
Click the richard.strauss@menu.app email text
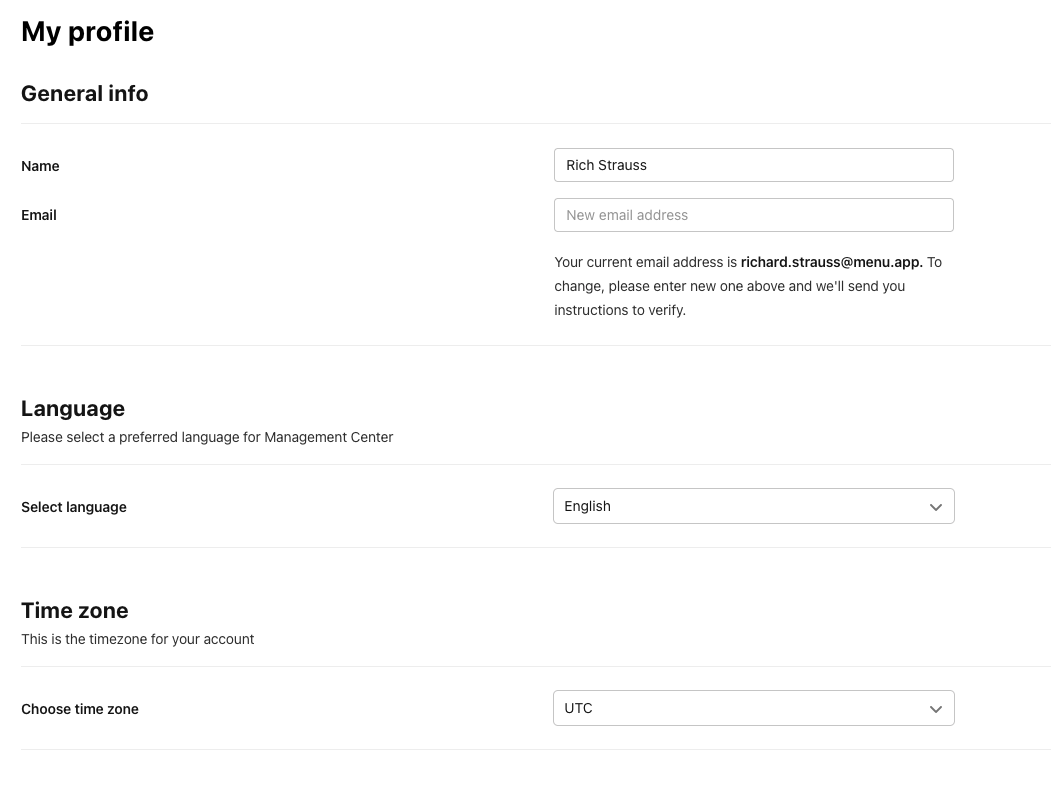click(831, 262)
